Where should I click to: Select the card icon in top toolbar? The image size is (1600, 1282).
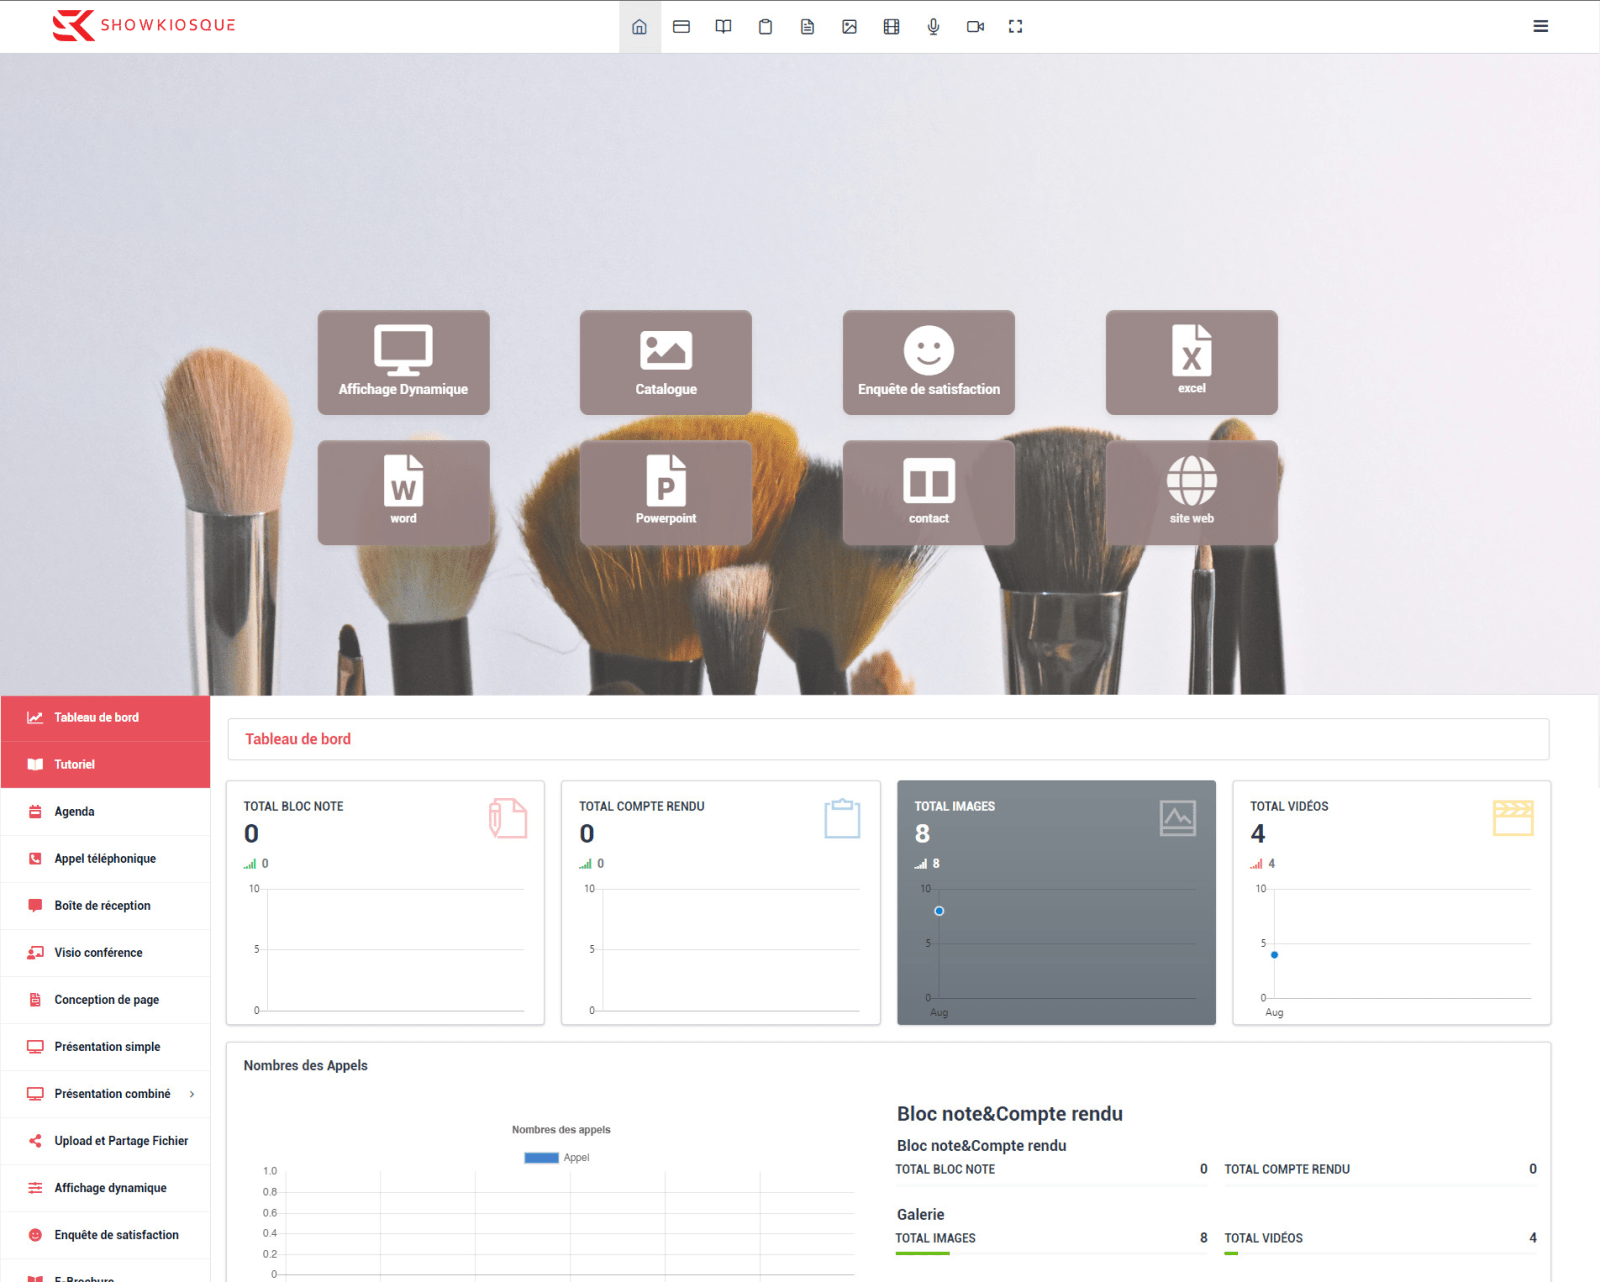pyautogui.click(x=681, y=27)
